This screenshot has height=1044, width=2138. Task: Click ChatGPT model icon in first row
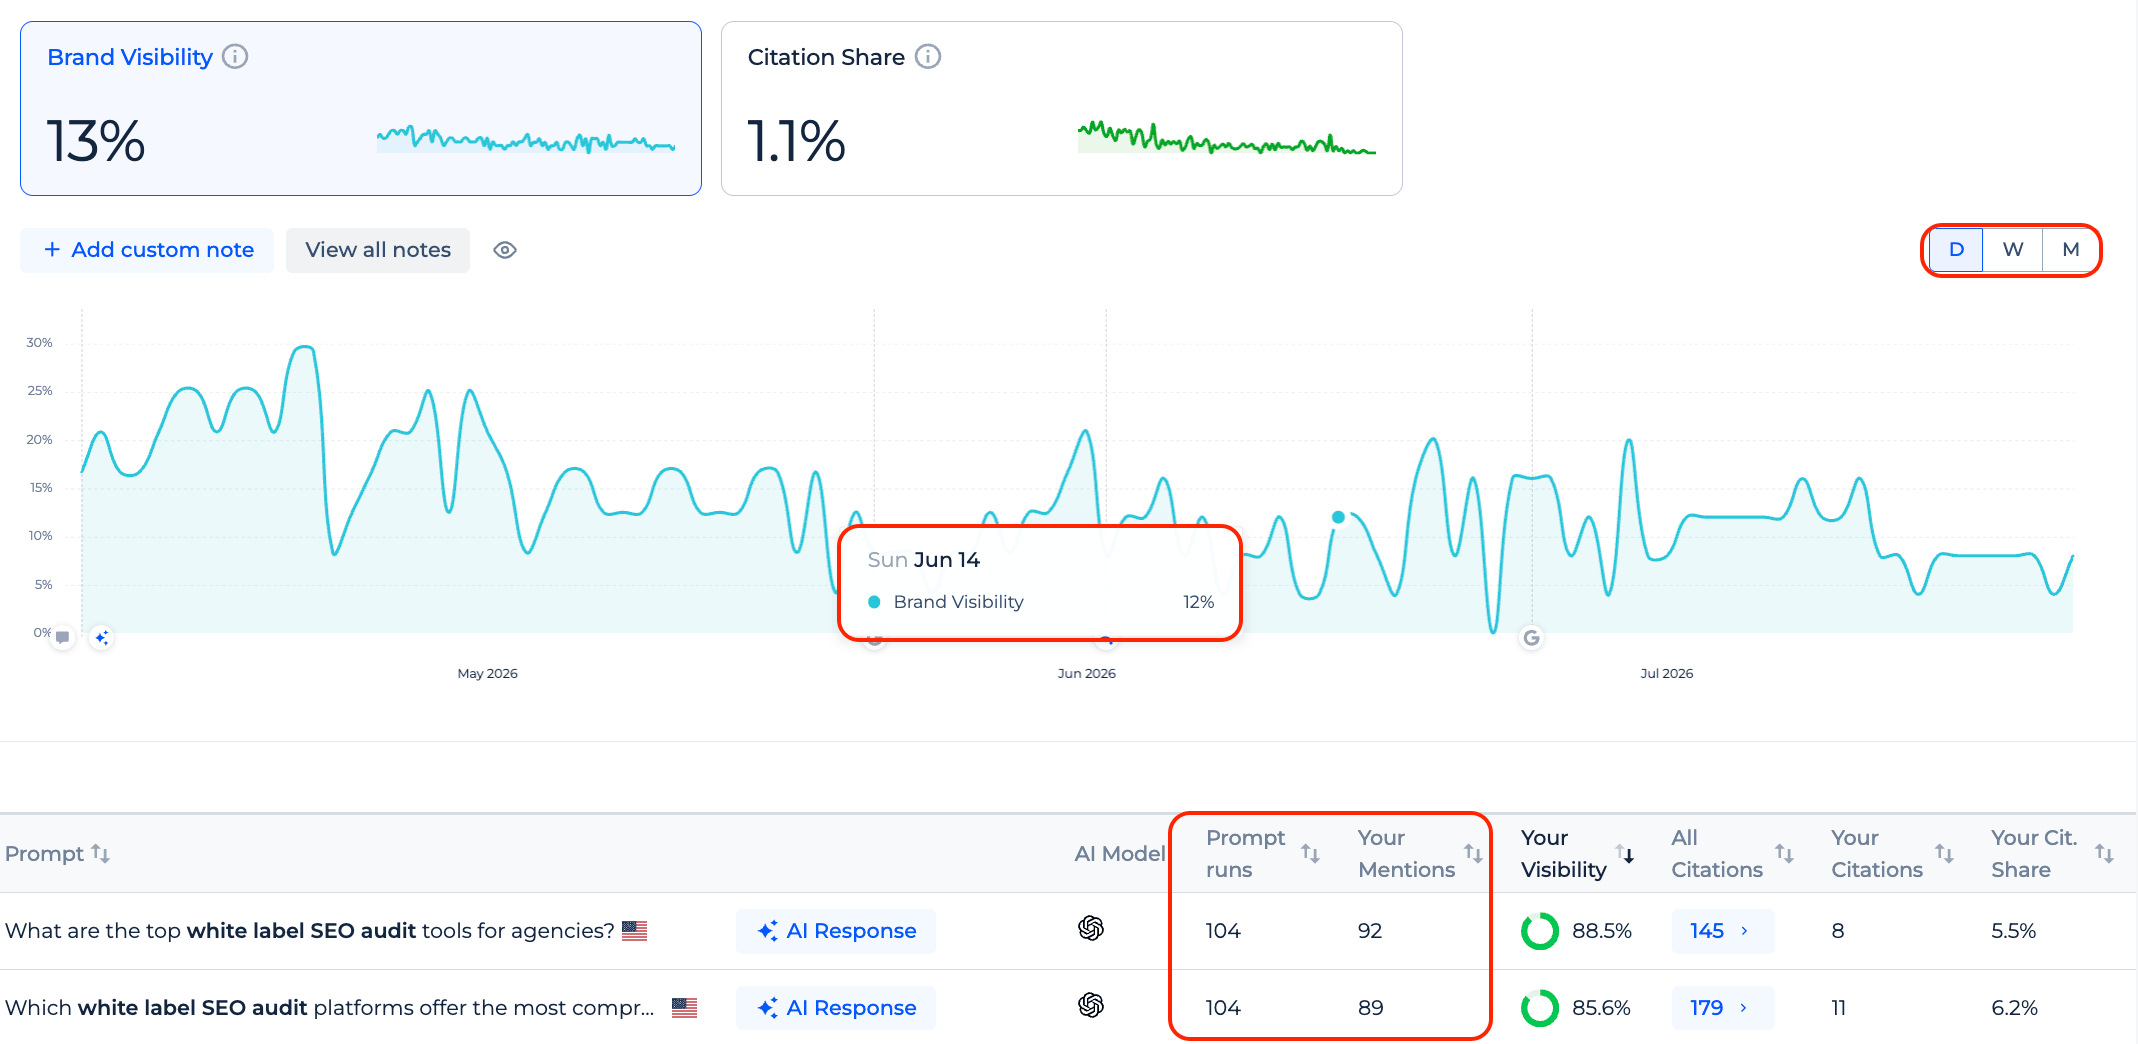tap(1091, 929)
